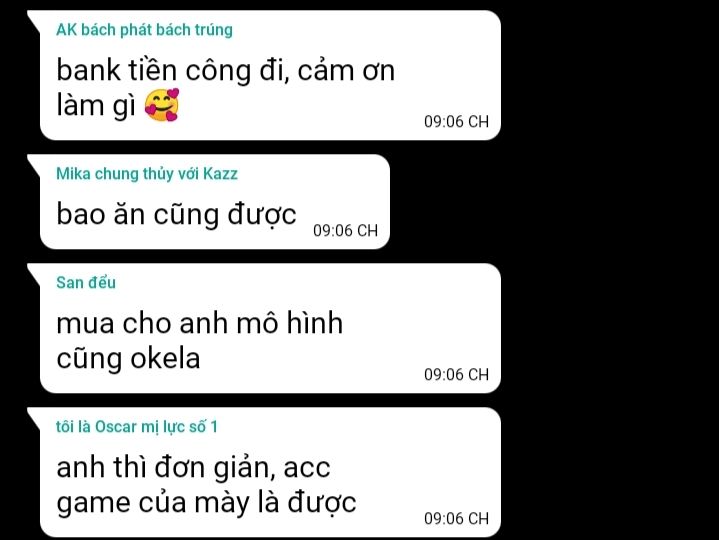Click timestamp on AK's message
Screen dimensions: 719x540
click(456, 121)
